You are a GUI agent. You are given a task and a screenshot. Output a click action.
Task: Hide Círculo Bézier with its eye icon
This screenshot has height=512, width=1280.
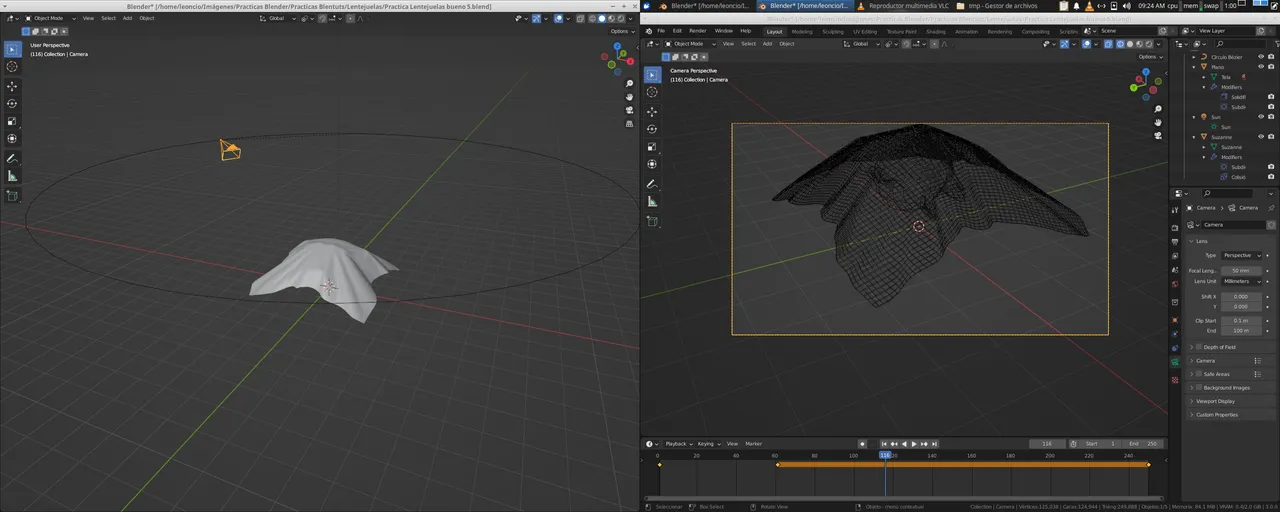tap(1260, 57)
